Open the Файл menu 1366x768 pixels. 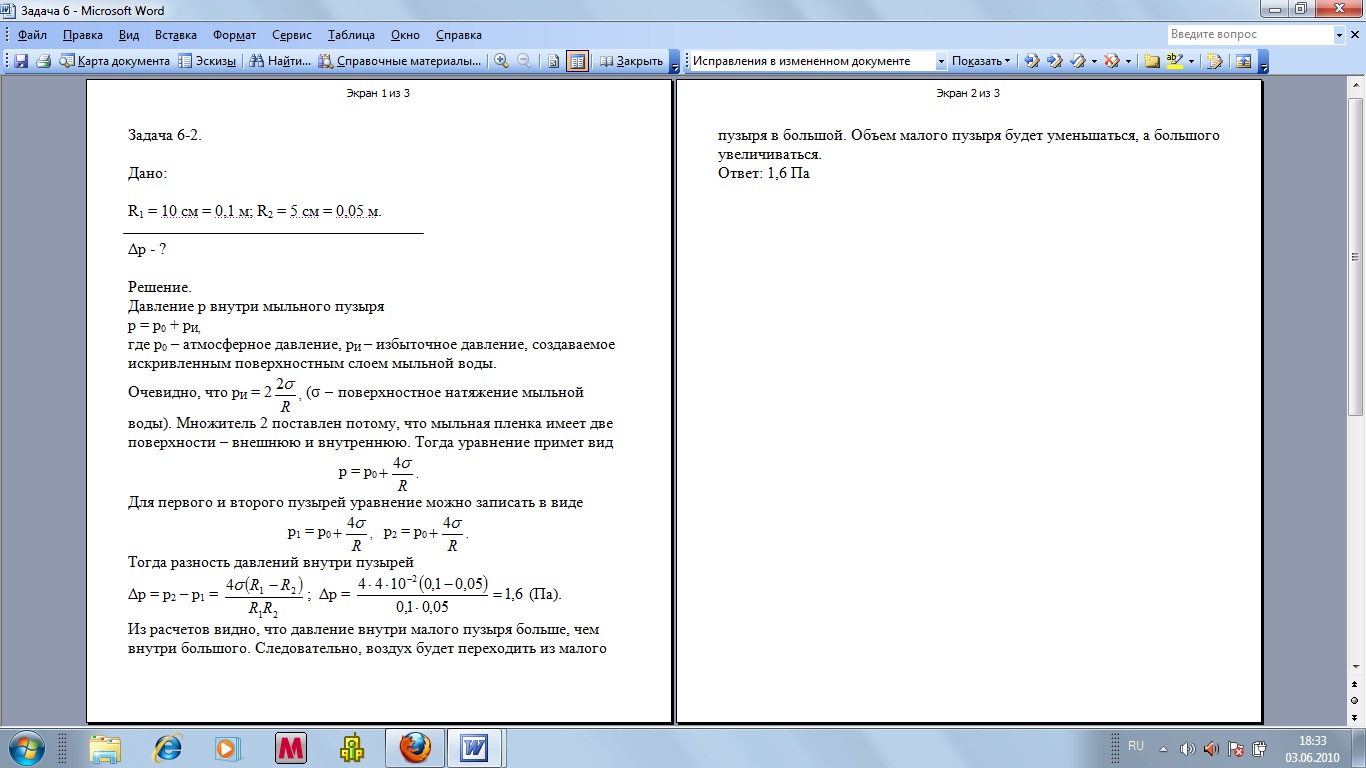(x=32, y=35)
